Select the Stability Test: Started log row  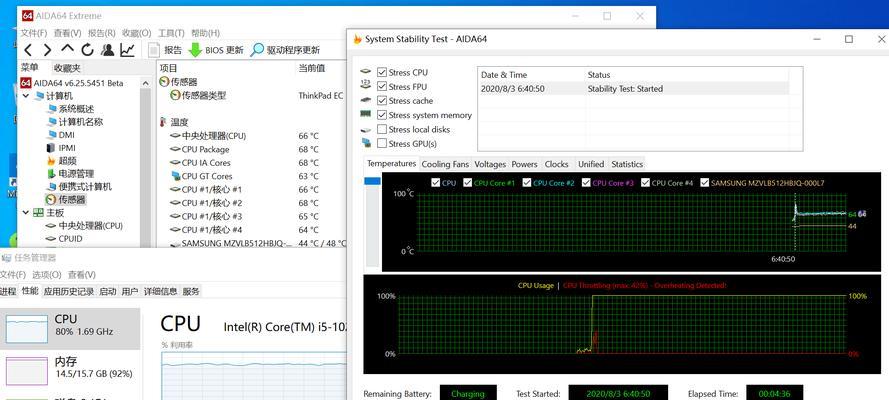point(633,89)
